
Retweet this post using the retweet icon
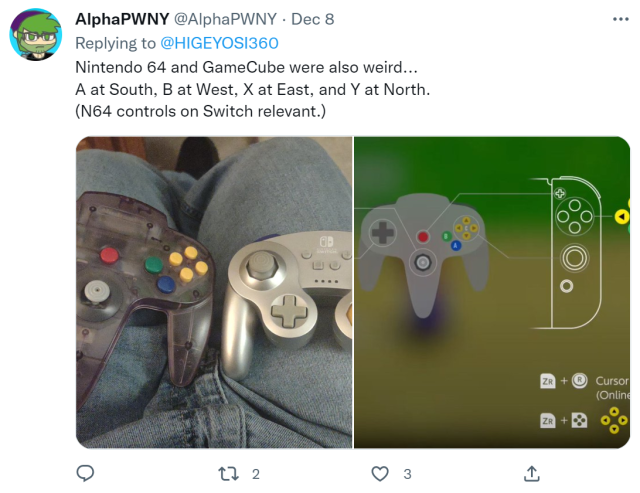pyautogui.click(x=228, y=474)
